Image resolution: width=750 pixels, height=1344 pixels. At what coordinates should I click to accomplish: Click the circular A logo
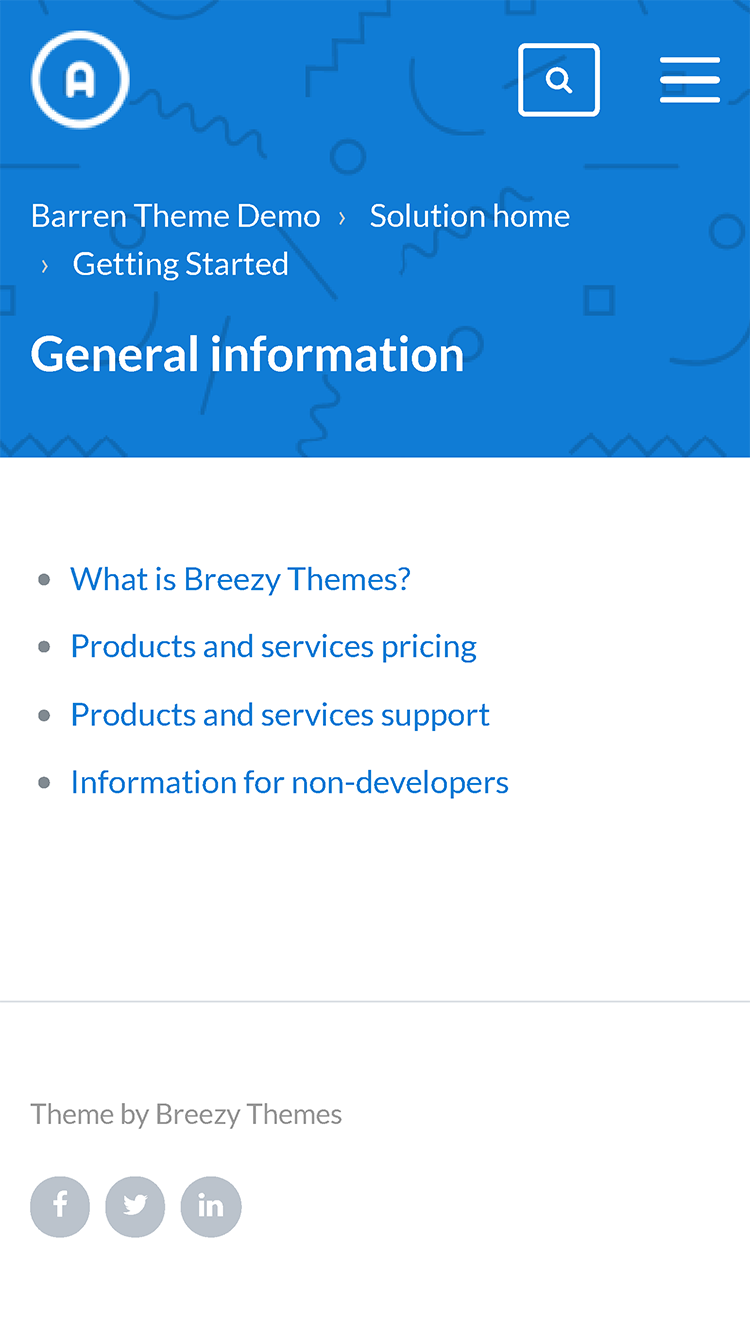pos(80,80)
